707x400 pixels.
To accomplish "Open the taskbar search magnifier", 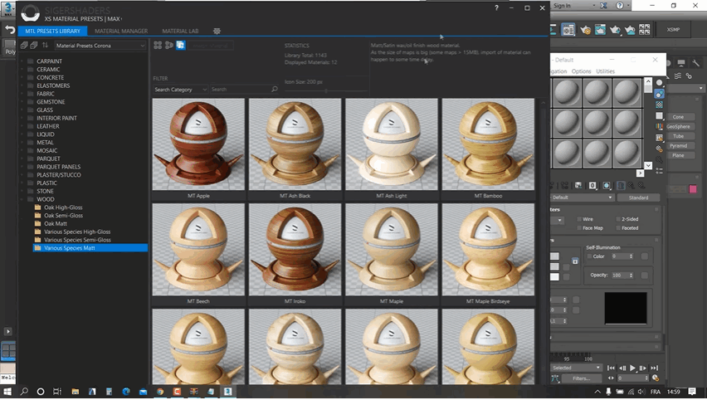I will (24, 391).
